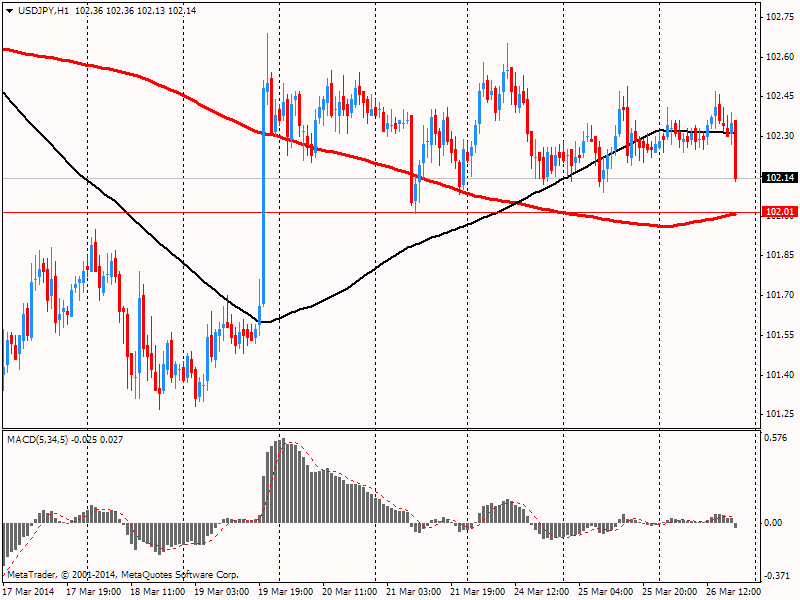Click the red 102.01 price level label
The image size is (800, 600).
point(779,212)
